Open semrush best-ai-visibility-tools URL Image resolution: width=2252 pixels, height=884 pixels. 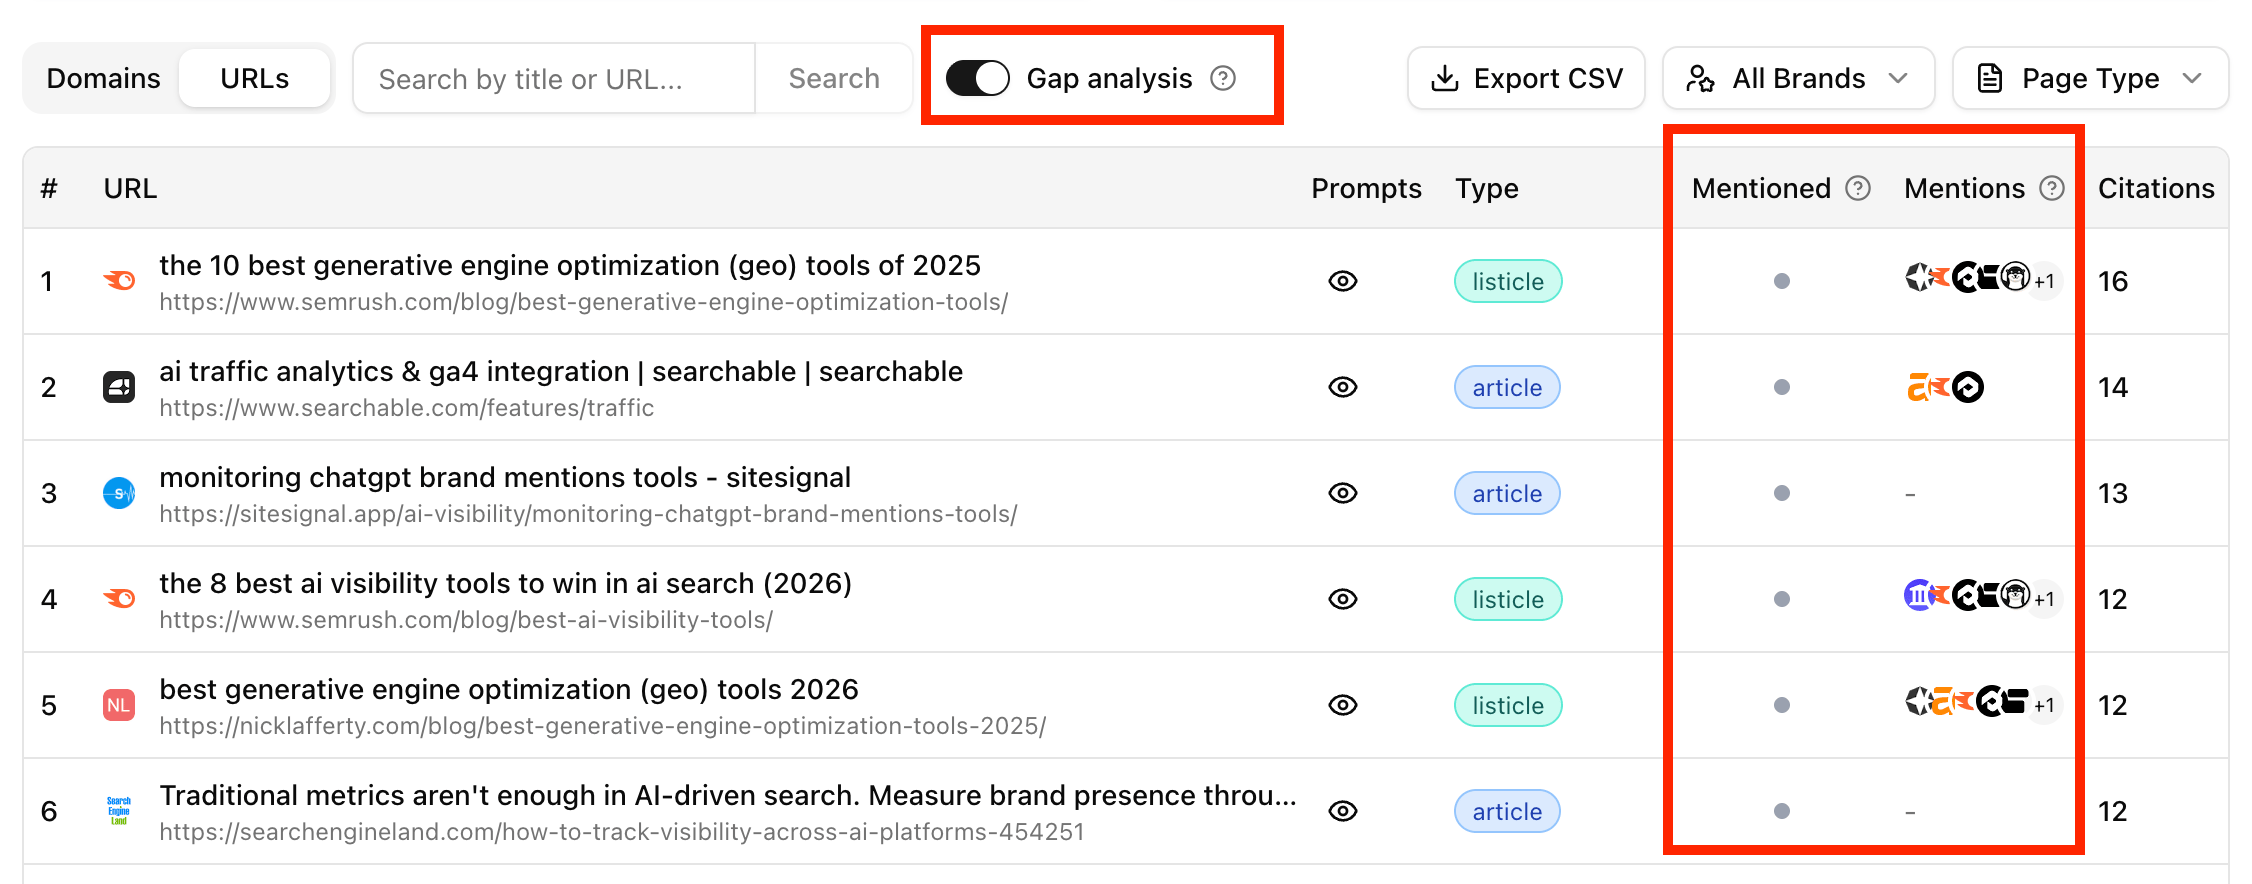[466, 620]
